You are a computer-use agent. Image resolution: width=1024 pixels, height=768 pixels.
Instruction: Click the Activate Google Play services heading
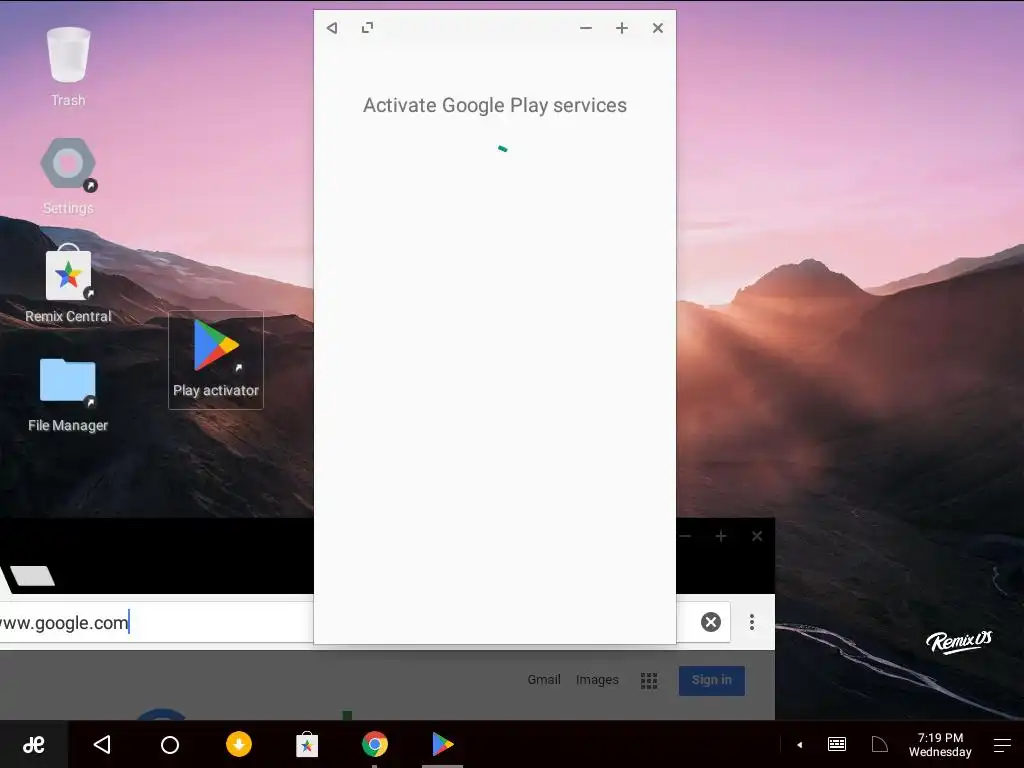(495, 105)
